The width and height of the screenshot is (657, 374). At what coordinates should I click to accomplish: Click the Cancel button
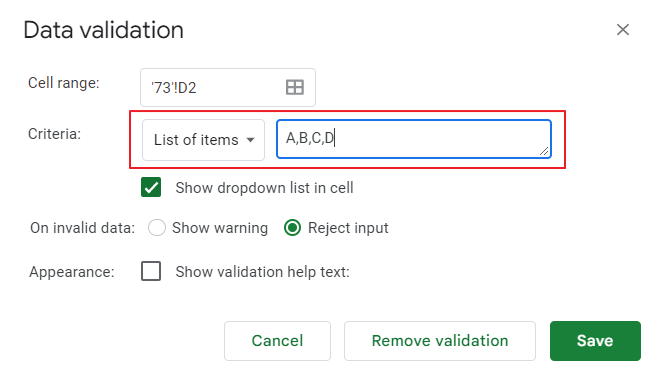coord(277,340)
